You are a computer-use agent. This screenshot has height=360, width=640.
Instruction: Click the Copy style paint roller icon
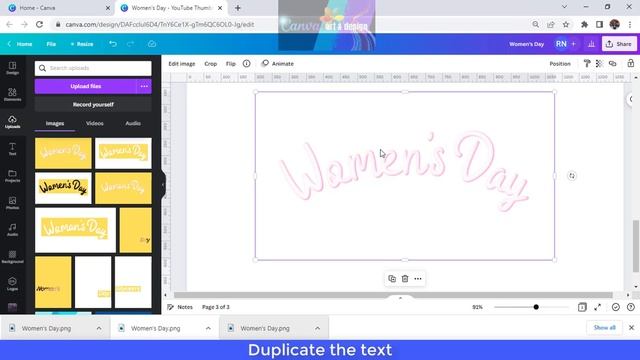point(587,63)
